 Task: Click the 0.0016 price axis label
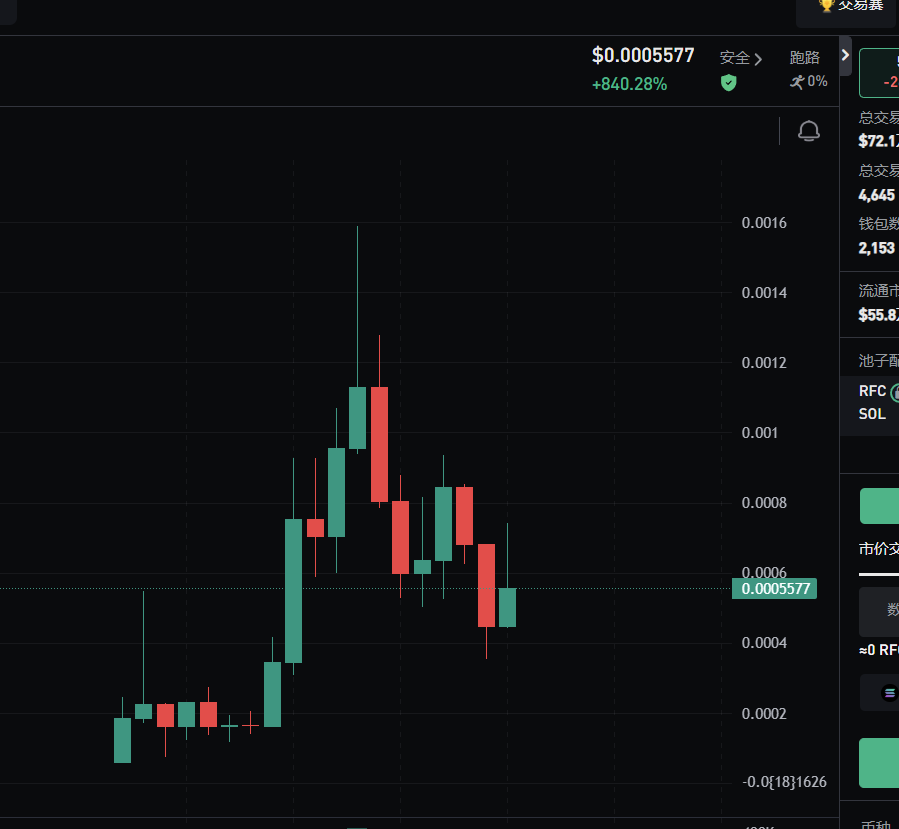click(x=764, y=223)
